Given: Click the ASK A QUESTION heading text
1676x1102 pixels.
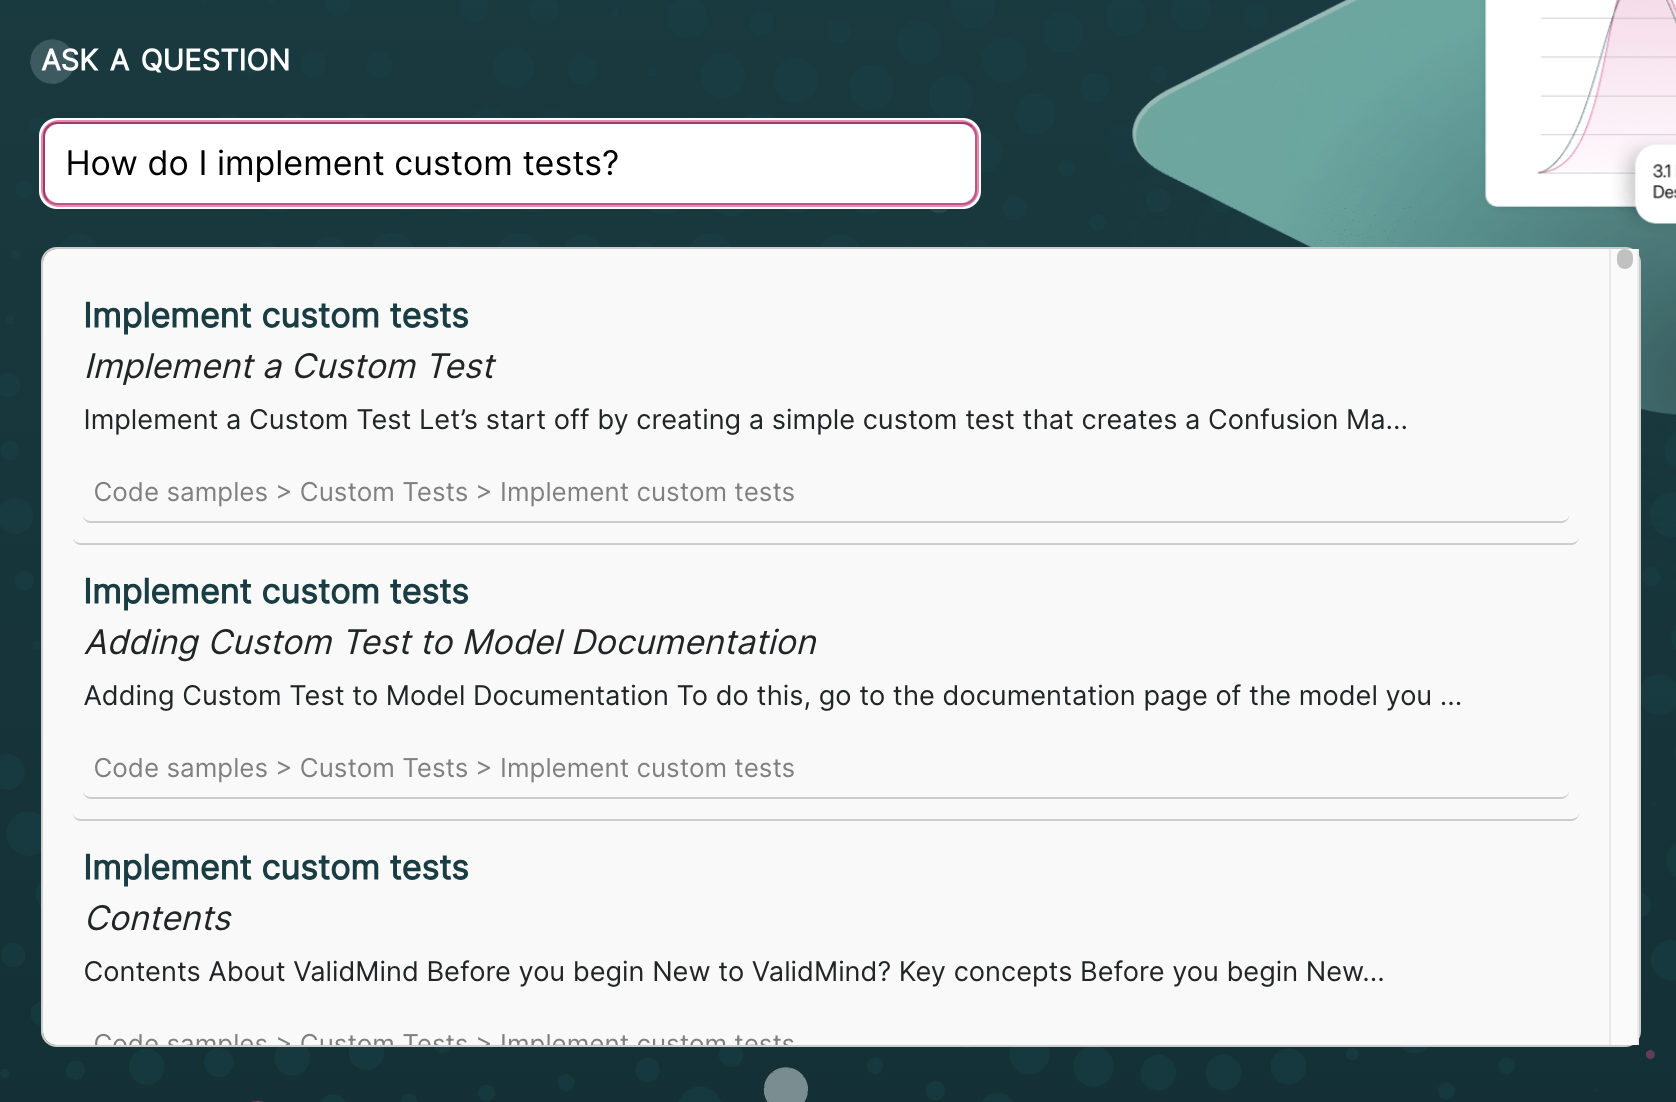Looking at the screenshot, I should (166, 60).
